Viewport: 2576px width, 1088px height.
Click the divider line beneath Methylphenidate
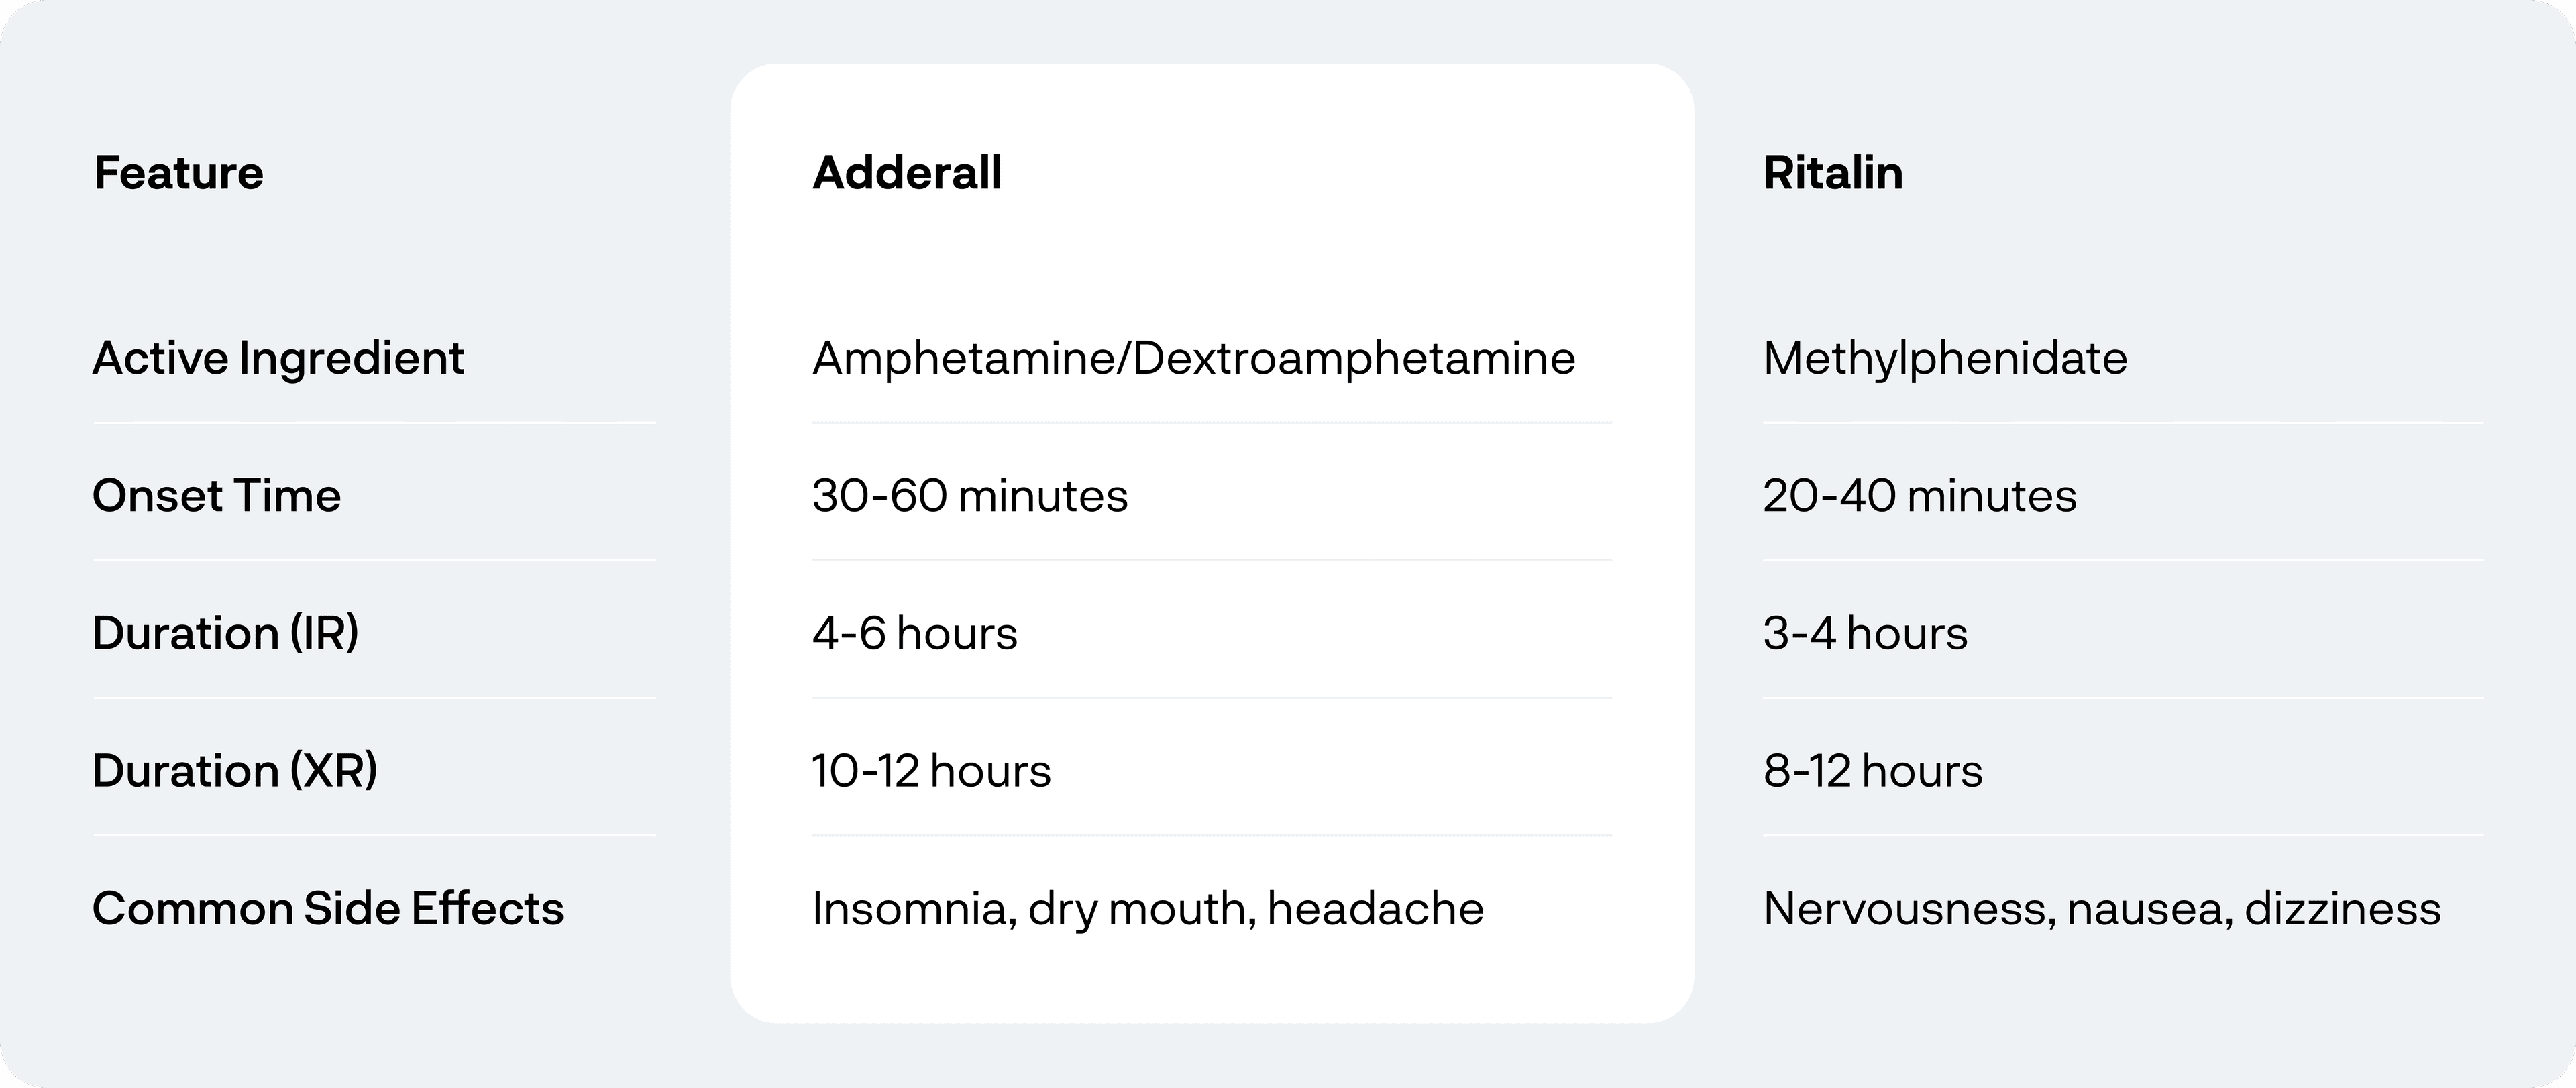point(2122,423)
